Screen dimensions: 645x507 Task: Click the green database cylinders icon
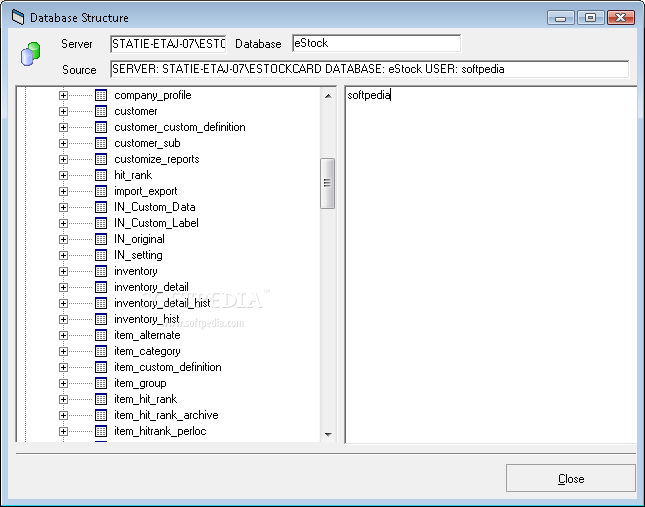pyautogui.click(x=30, y=54)
